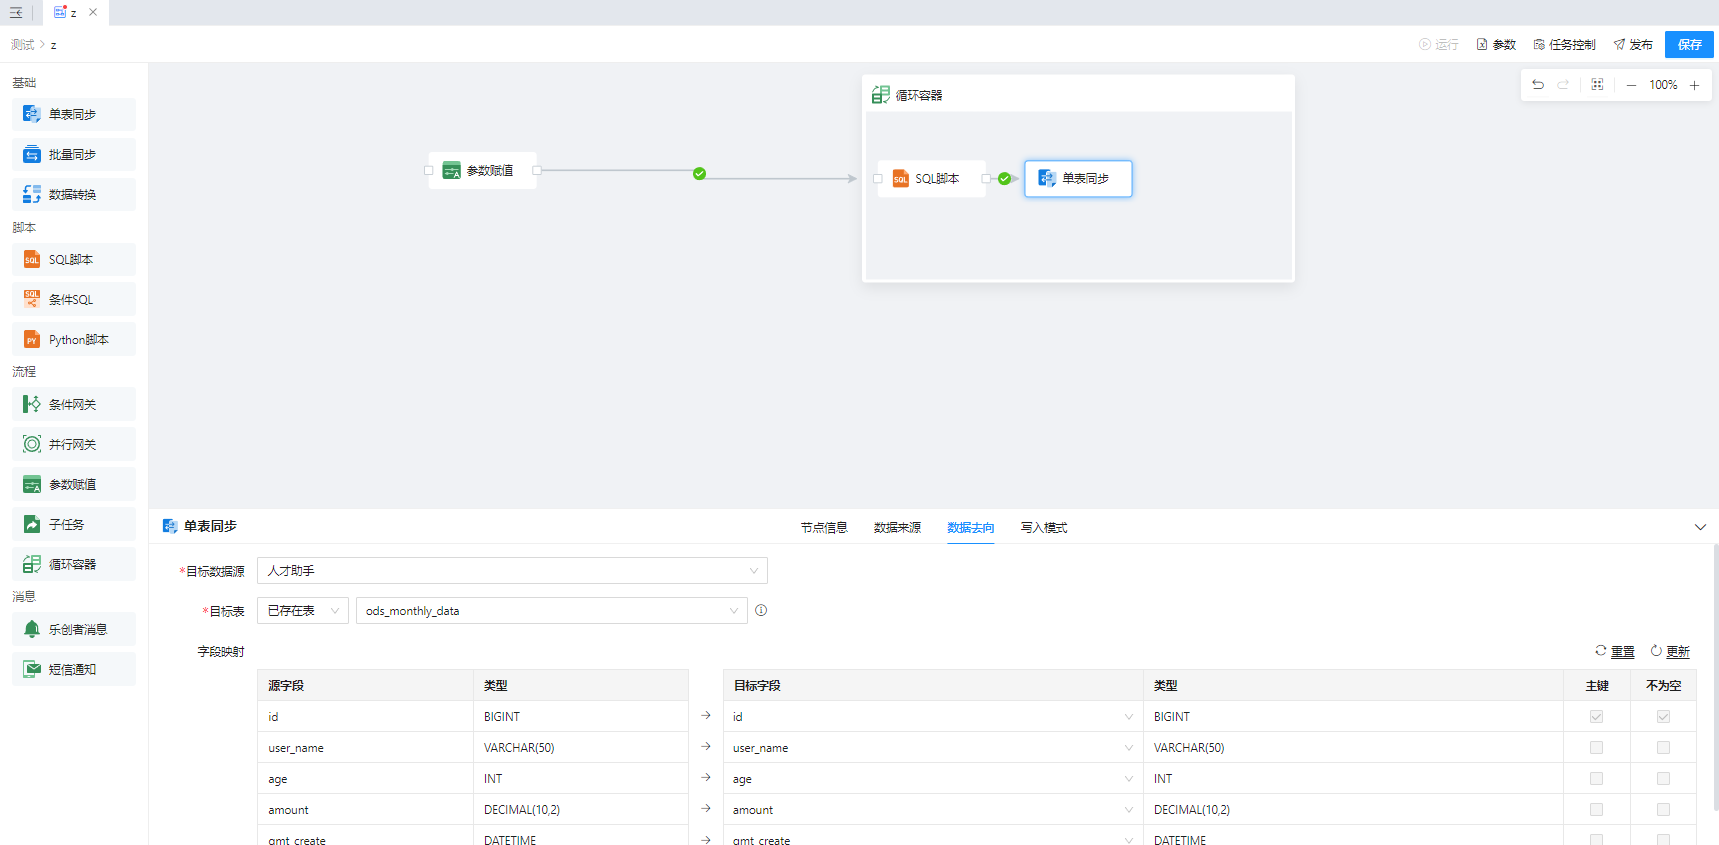Select the 单表同步 node on the canvas
Screen dimensions: 1719x845
1078,179
